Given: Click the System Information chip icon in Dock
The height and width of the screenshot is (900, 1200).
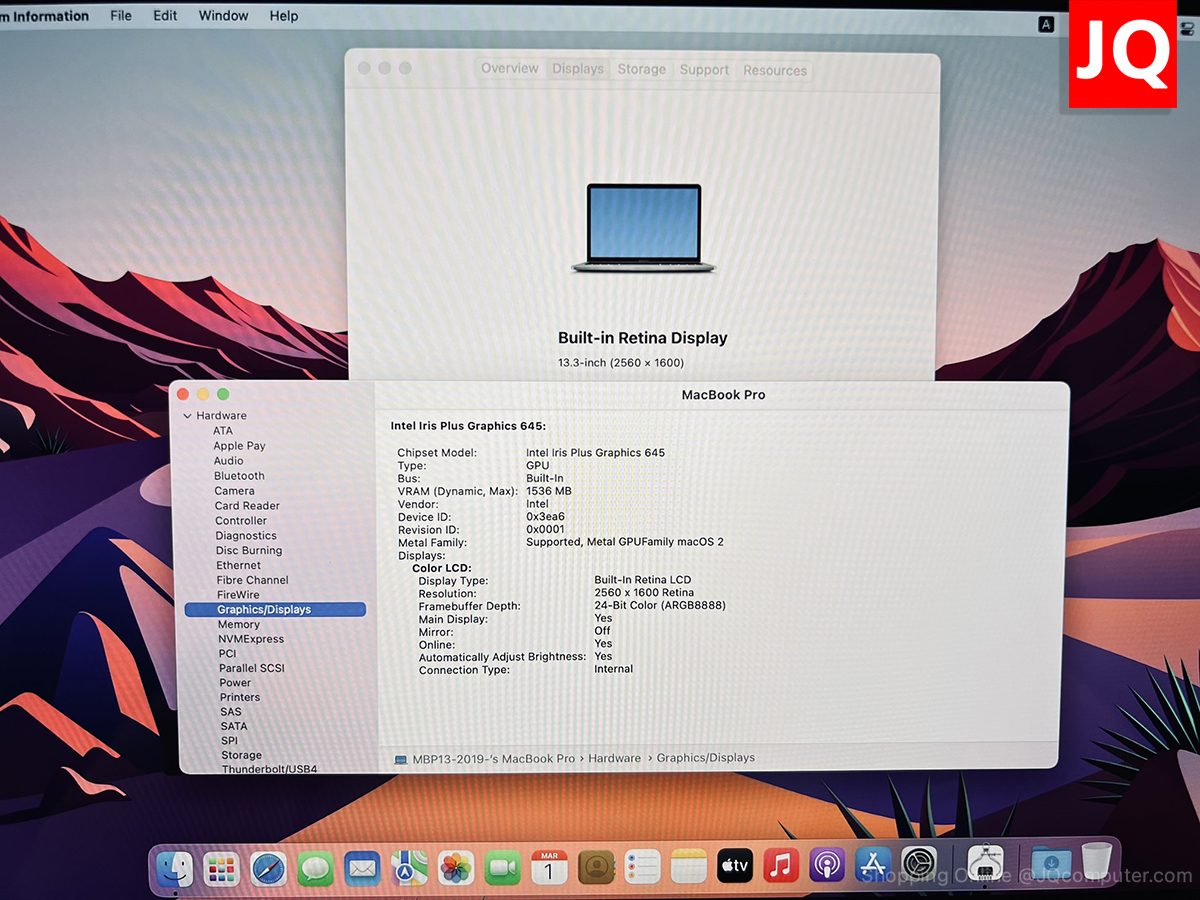Looking at the screenshot, I should pos(986,864).
